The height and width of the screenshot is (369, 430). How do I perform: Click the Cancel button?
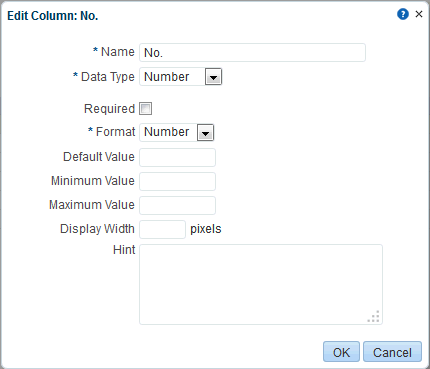pyautogui.click(x=392, y=352)
